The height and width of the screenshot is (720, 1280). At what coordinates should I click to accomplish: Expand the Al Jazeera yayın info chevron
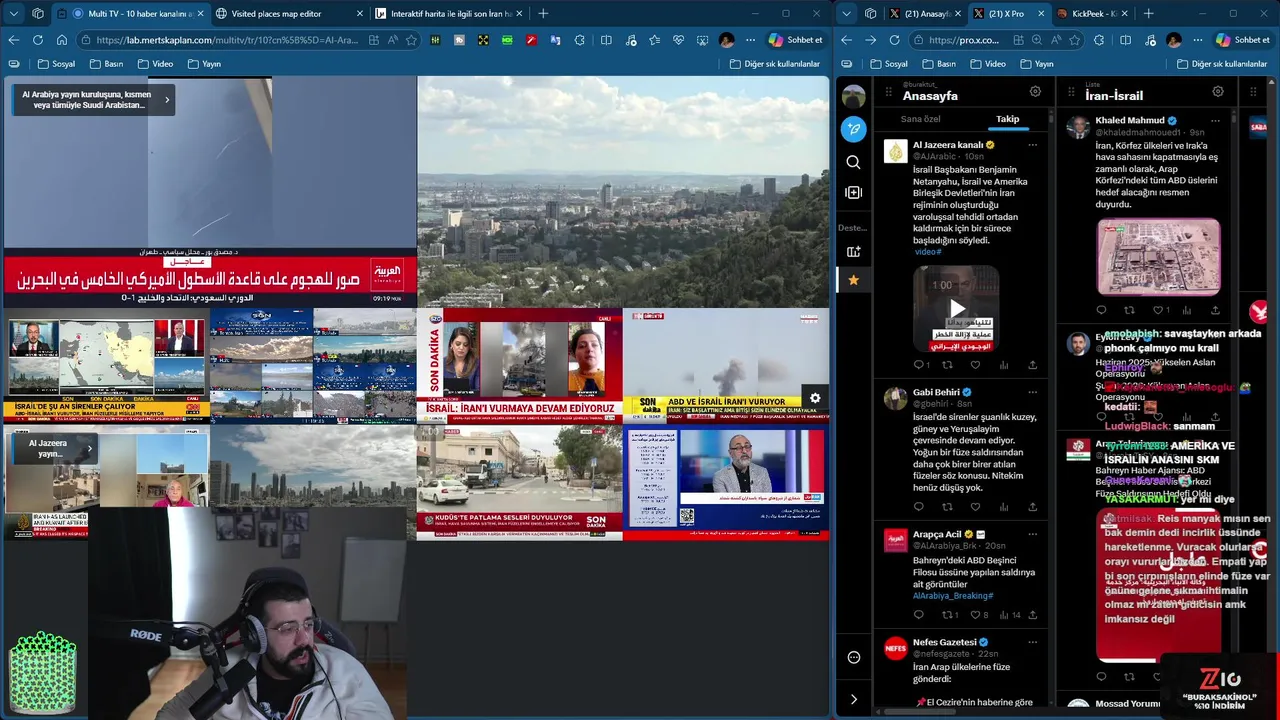click(x=89, y=449)
